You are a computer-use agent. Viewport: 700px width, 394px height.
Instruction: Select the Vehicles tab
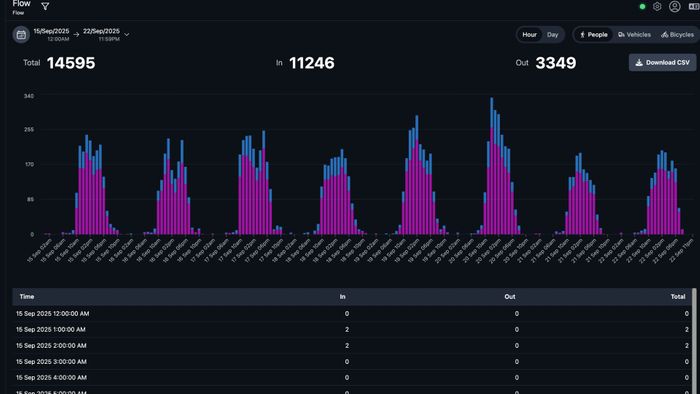coord(634,35)
